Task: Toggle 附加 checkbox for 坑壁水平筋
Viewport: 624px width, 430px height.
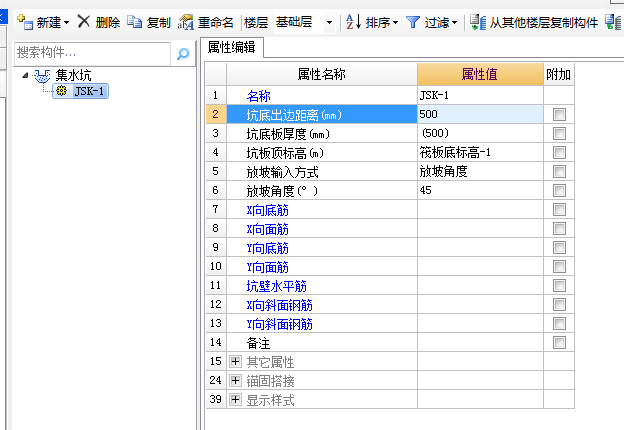Action: (559, 285)
